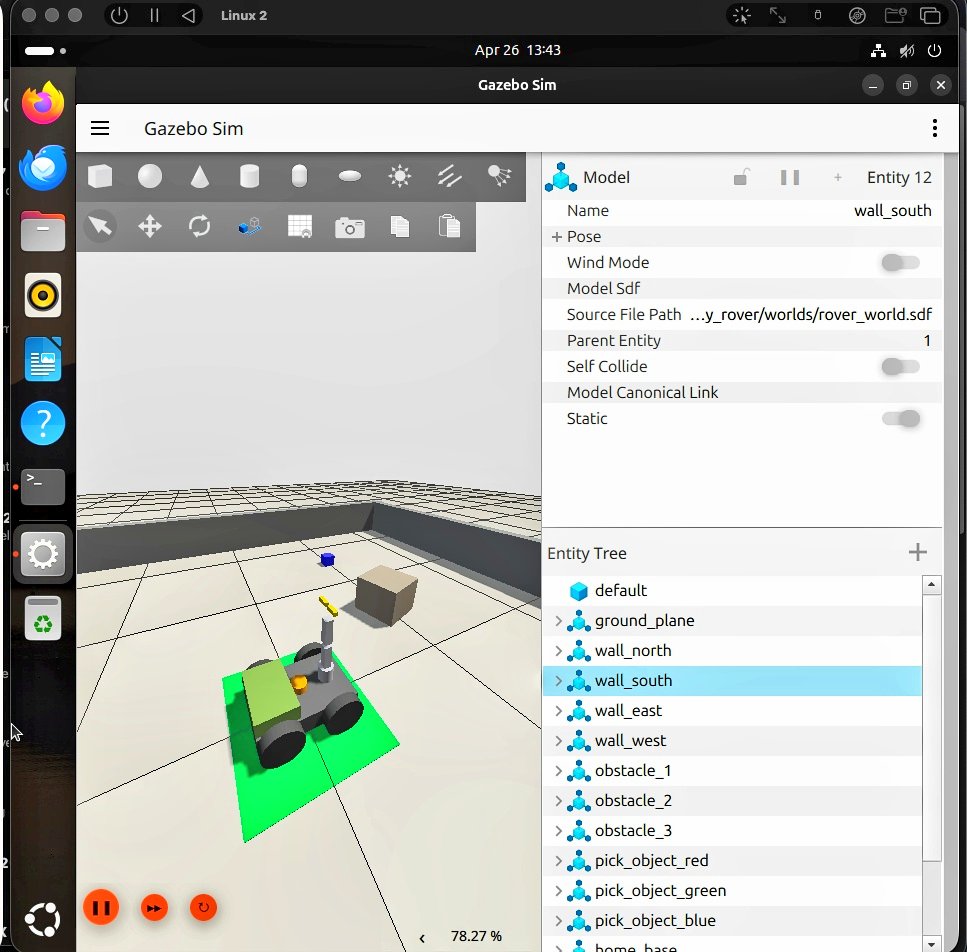The width and height of the screenshot is (967, 952).
Task: Select wall_north model row
Action: (x=732, y=651)
